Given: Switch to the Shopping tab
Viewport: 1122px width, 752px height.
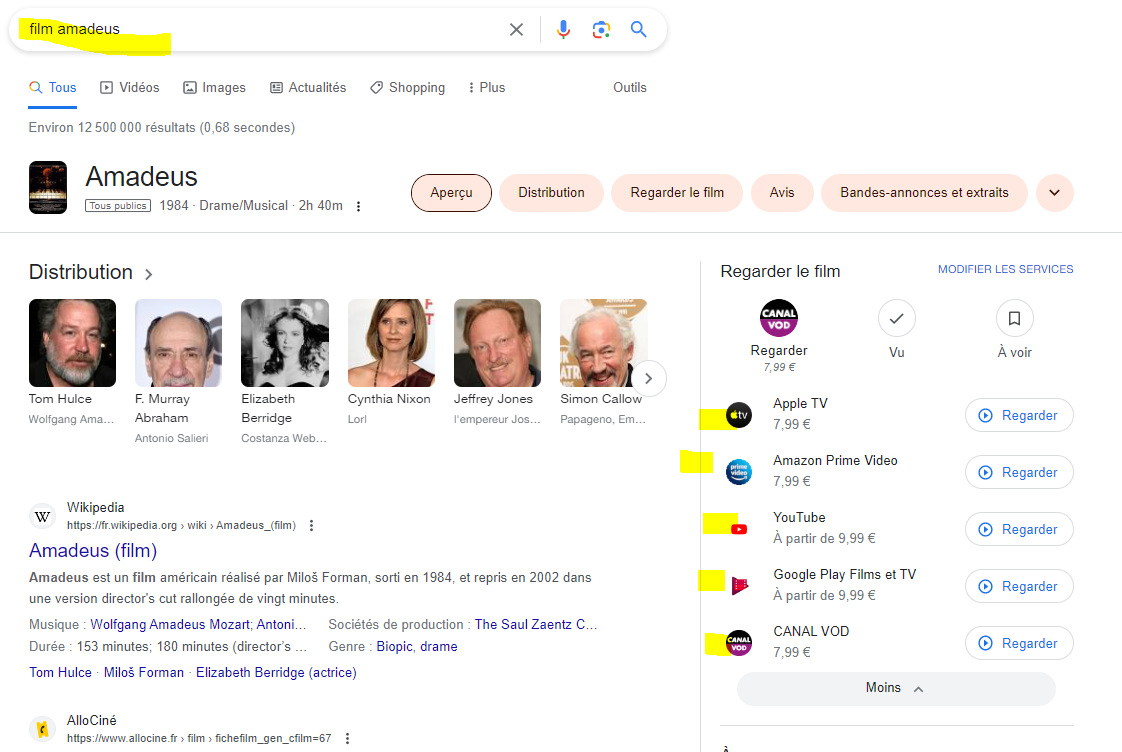Looking at the screenshot, I should [x=407, y=87].
